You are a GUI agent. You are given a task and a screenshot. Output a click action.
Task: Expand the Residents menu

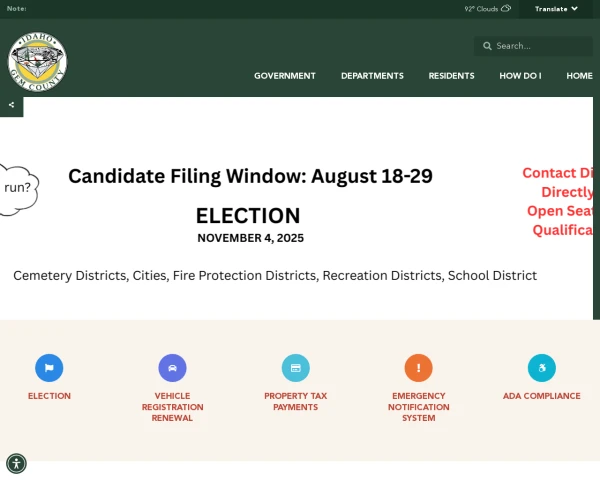[452, 76]
